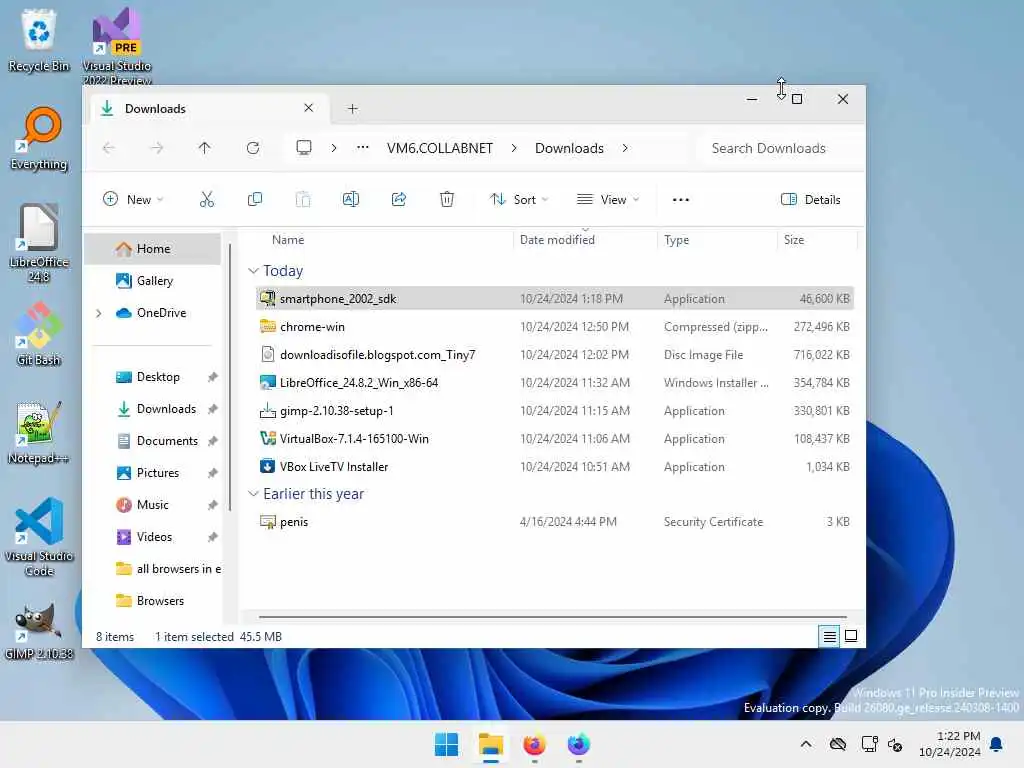Select LibreOffice_24.8.2_Win_x86-64 file
This screenshot has width=1024, height=768.
(554, 383)
